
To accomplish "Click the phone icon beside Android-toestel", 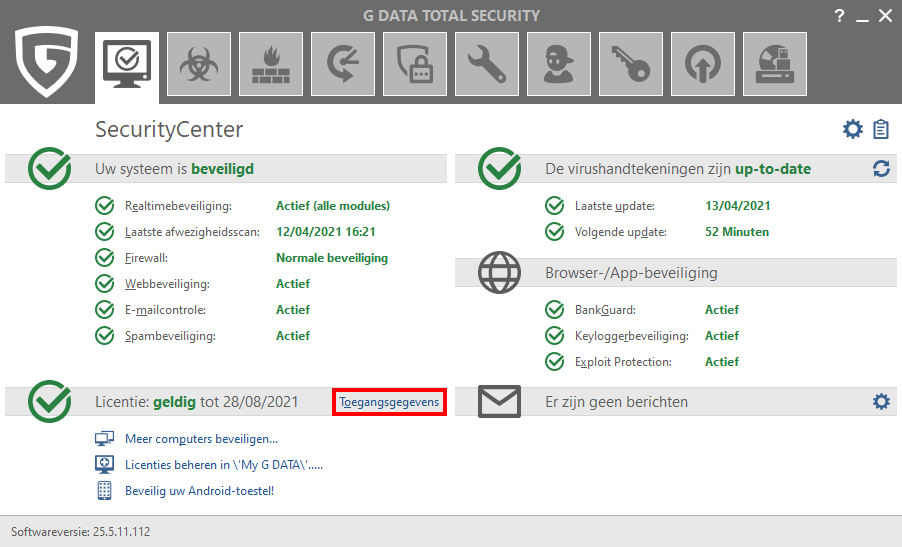I will 104,491.
